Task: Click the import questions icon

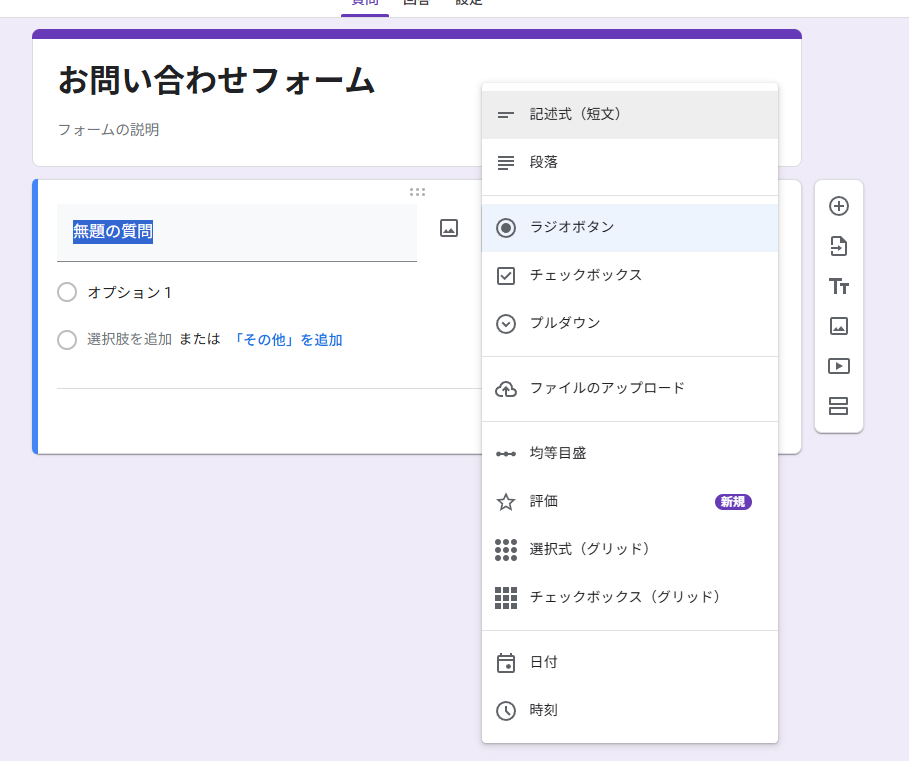Action: click(x=839, y=246)
